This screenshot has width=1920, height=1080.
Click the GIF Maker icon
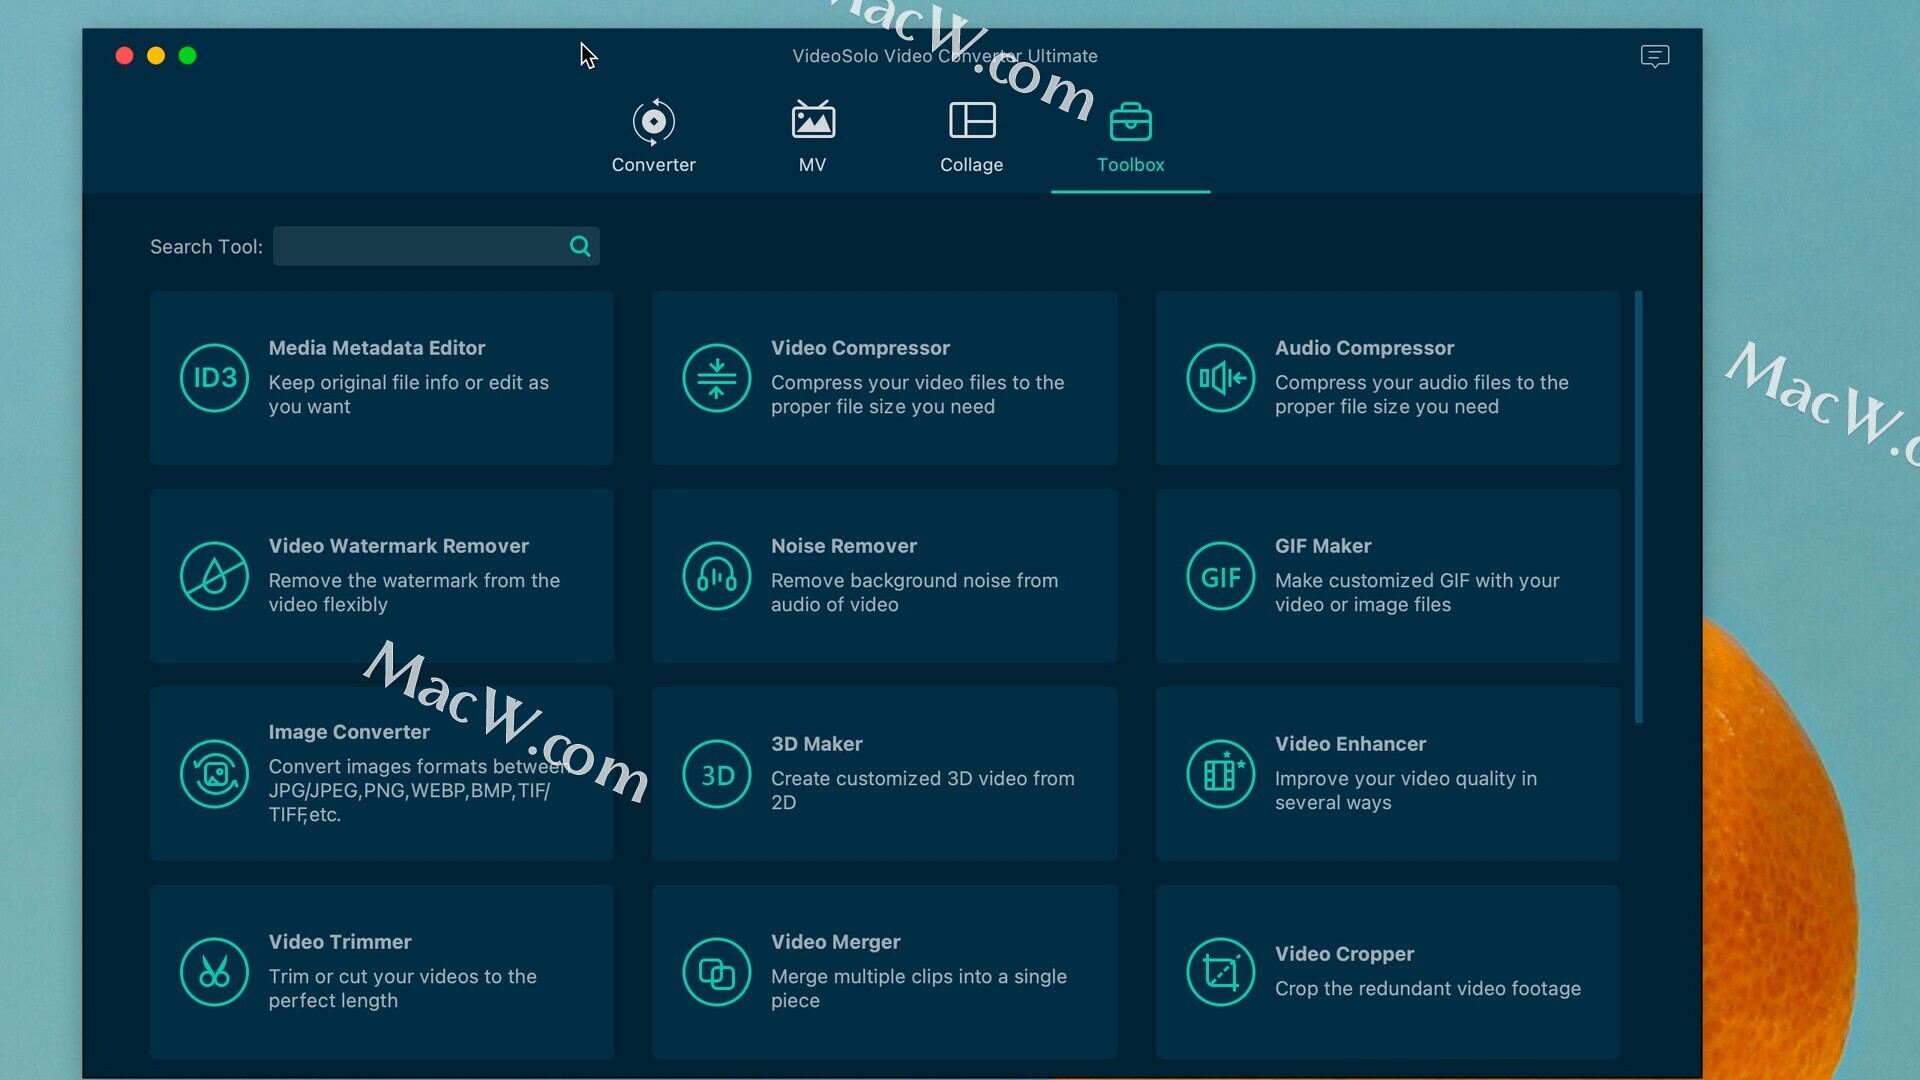[1220, 576]
